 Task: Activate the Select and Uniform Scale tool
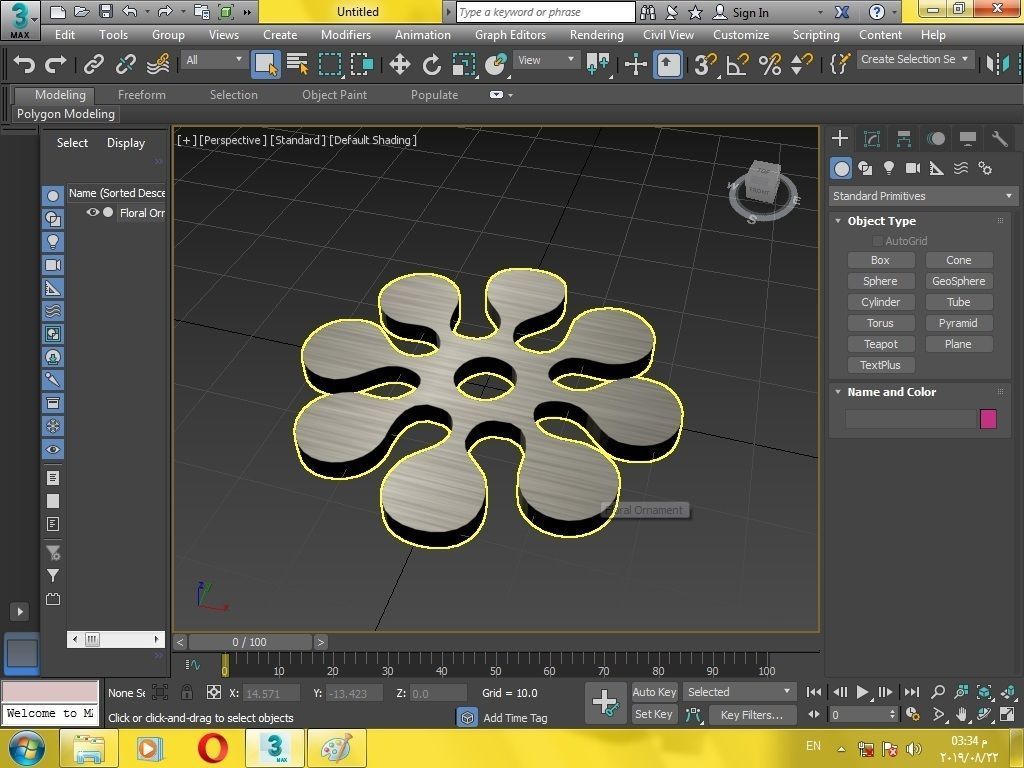pos(463,64)
